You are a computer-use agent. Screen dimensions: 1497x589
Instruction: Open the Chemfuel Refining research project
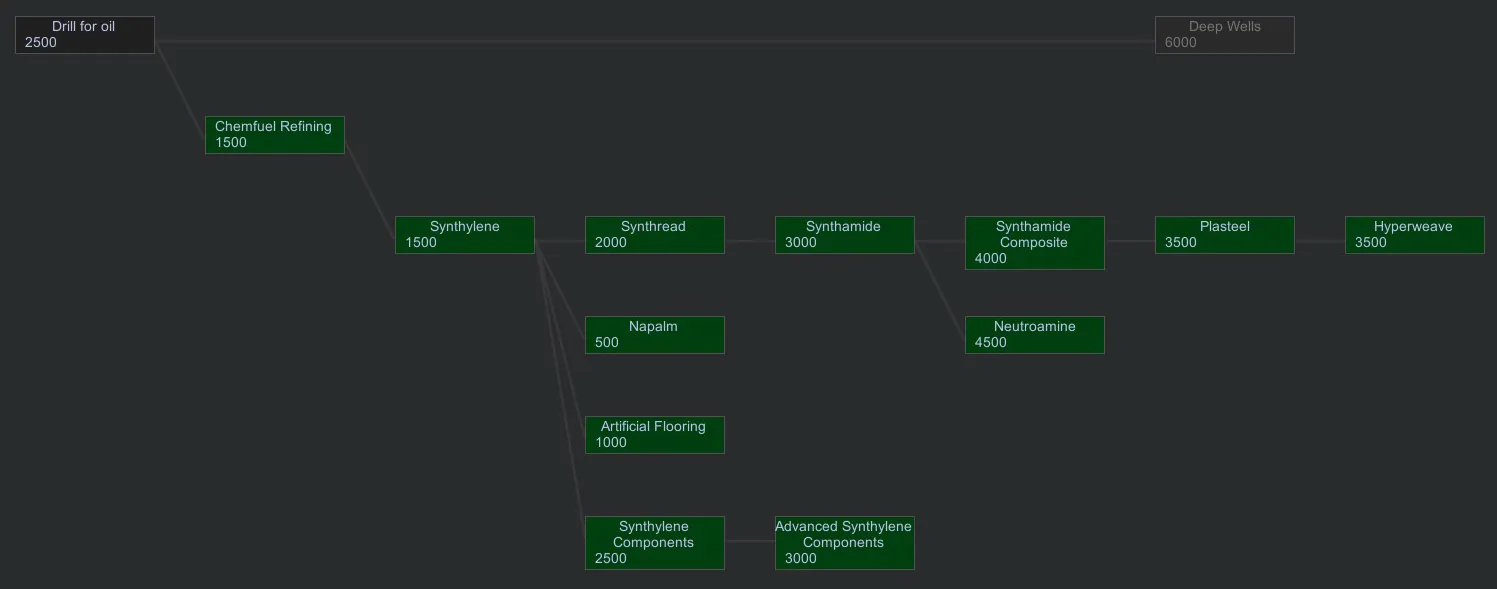click(275, 135)
